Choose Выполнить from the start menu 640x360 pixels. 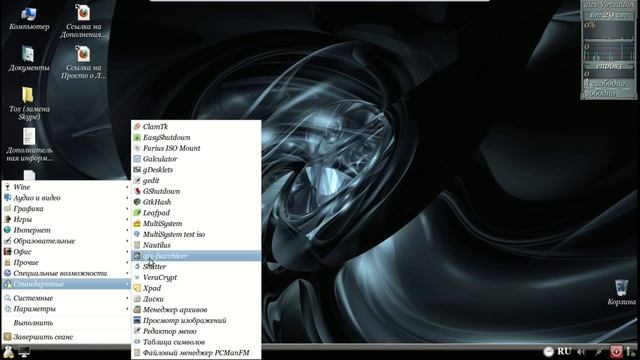66,323
